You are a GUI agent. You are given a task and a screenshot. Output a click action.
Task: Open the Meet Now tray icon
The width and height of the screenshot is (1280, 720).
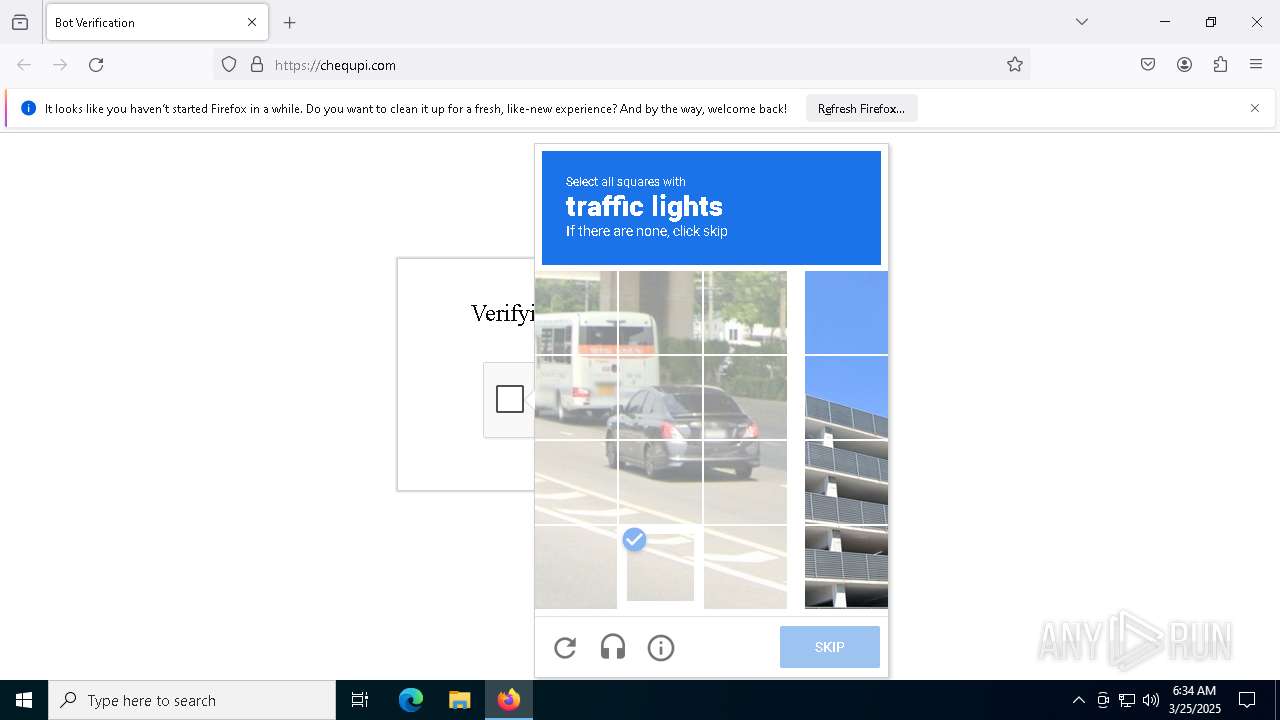point(1103,700)
